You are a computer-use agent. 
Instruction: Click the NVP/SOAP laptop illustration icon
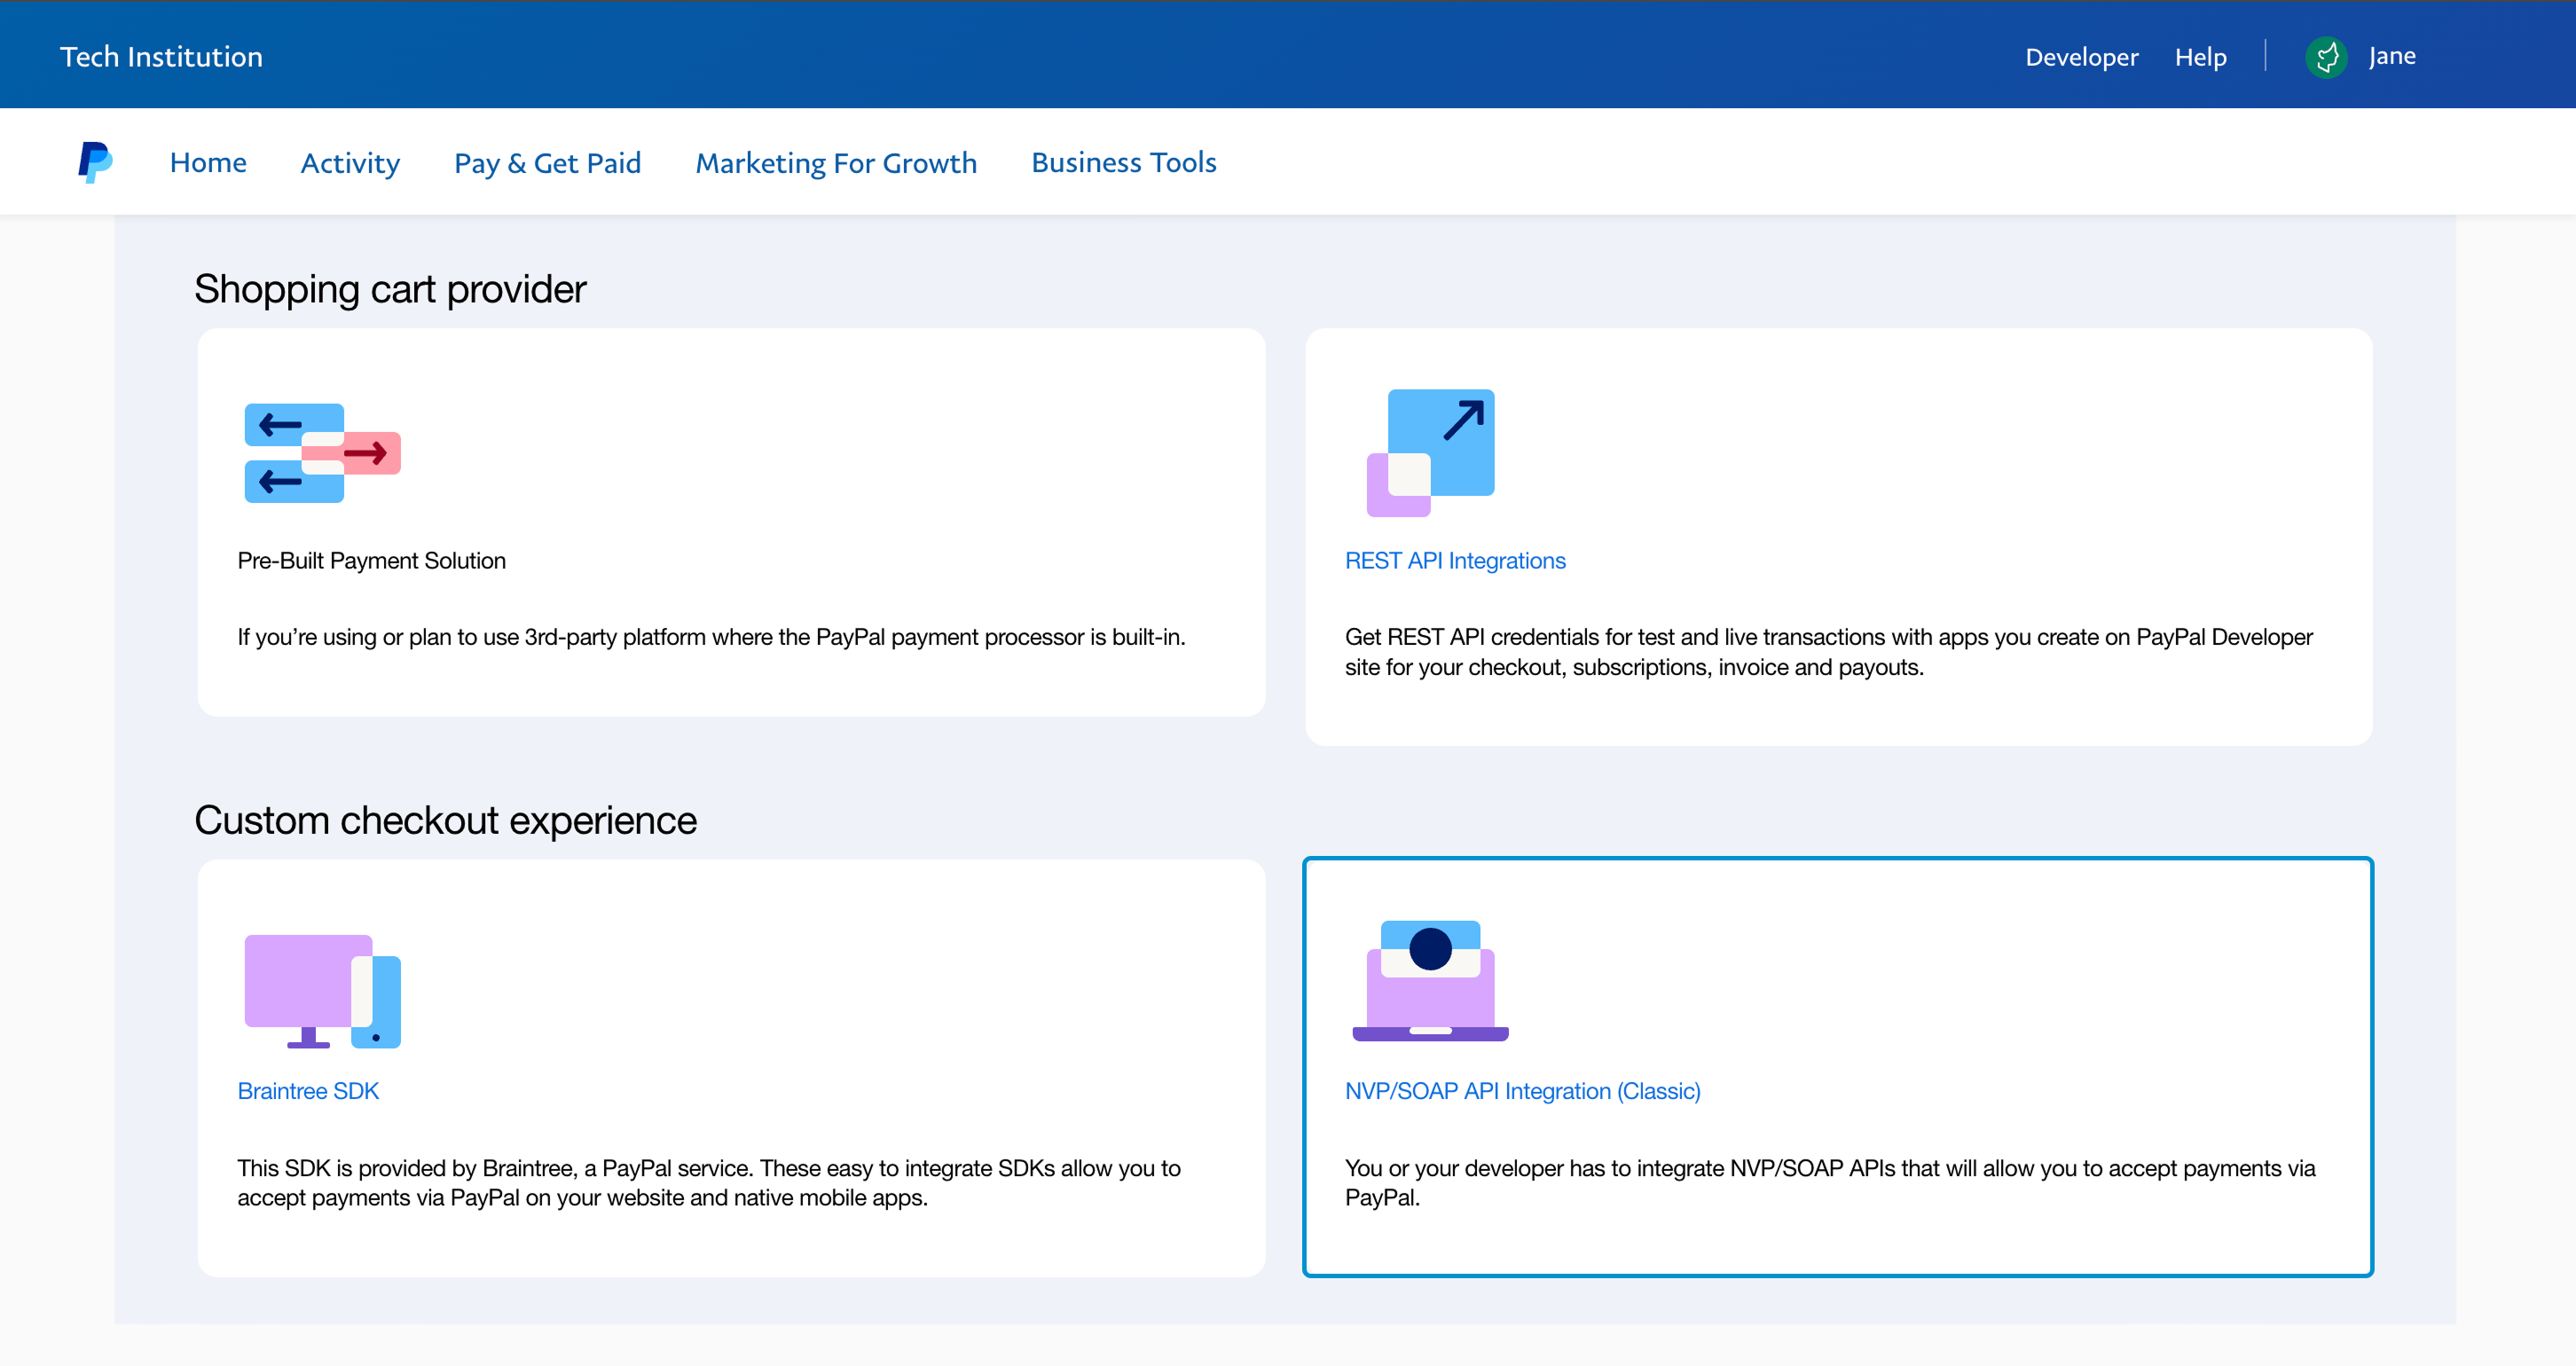(1430, 981)
